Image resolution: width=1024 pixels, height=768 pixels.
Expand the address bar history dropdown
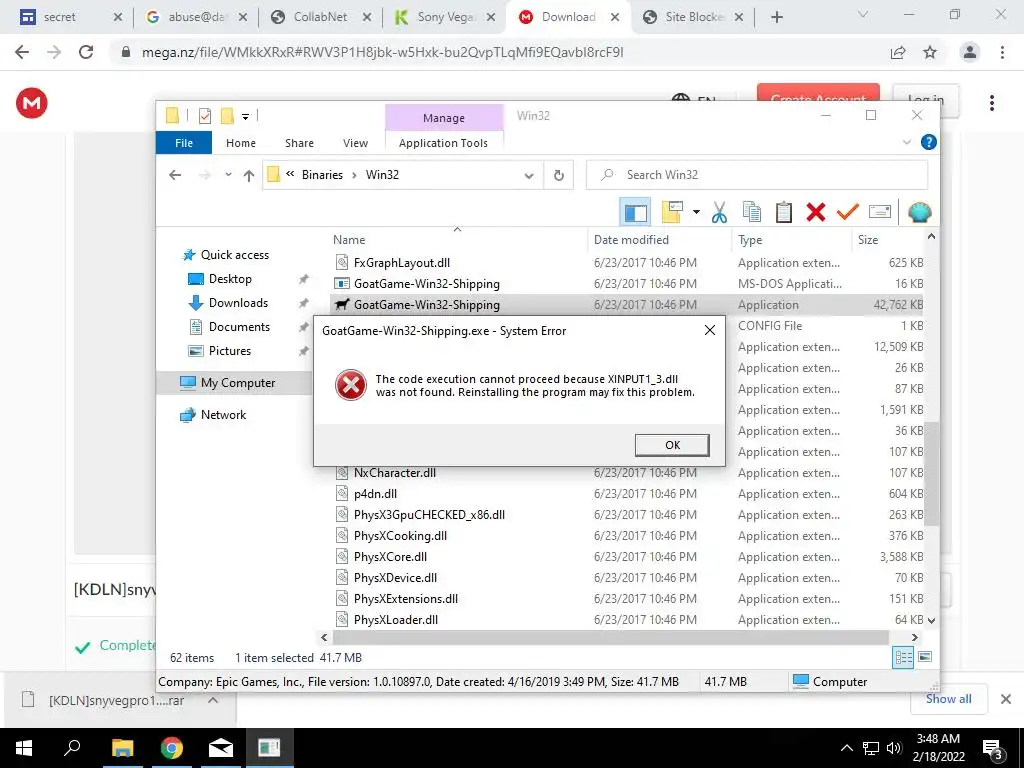(529, 176)
